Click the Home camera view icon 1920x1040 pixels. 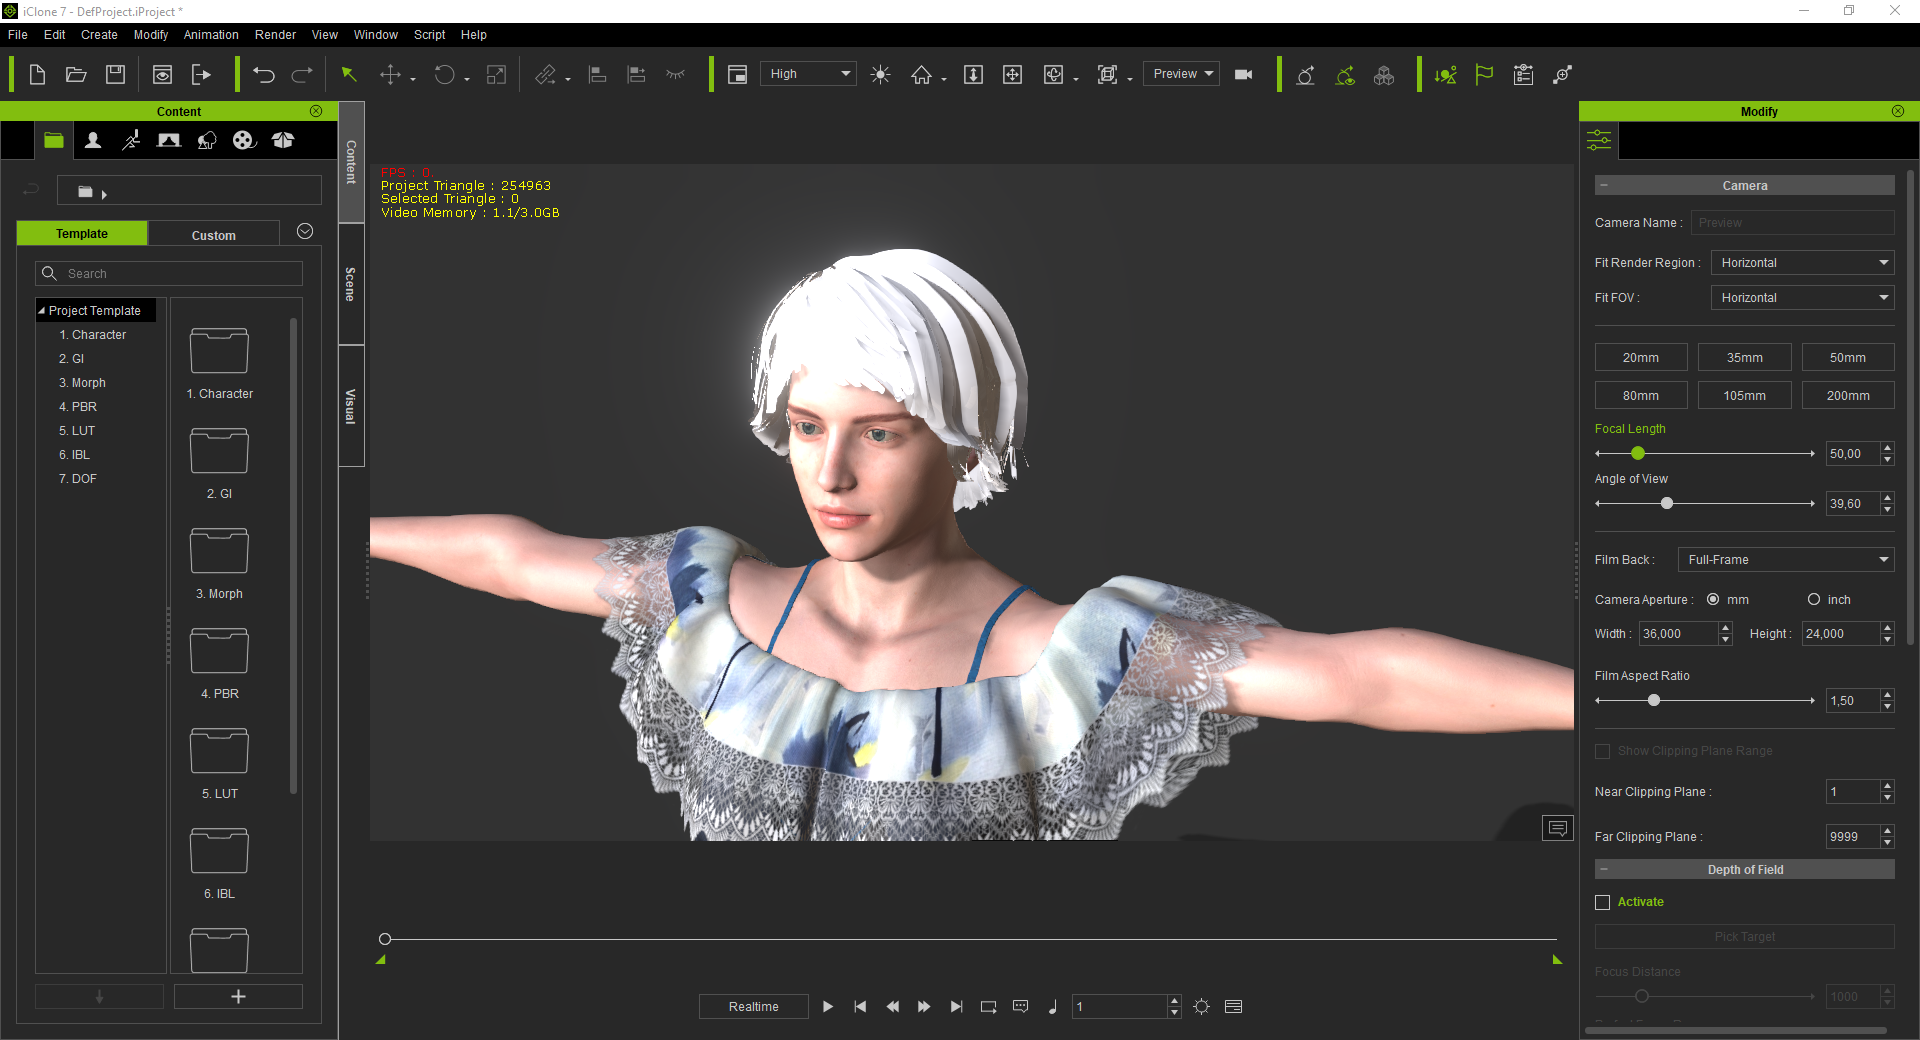click(x=921, y=75)
